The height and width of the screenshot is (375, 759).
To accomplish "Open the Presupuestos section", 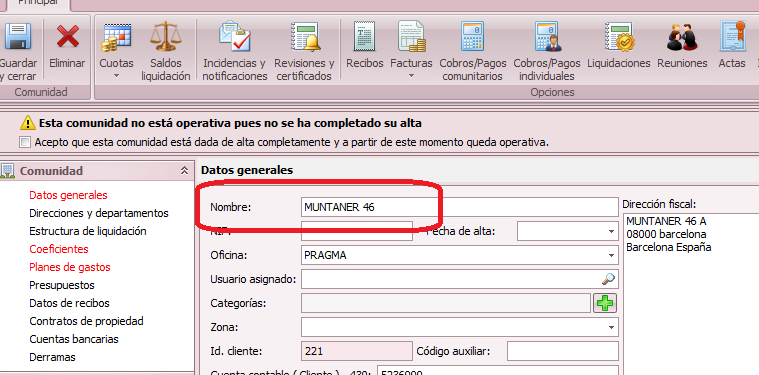I will click(61, 285).
